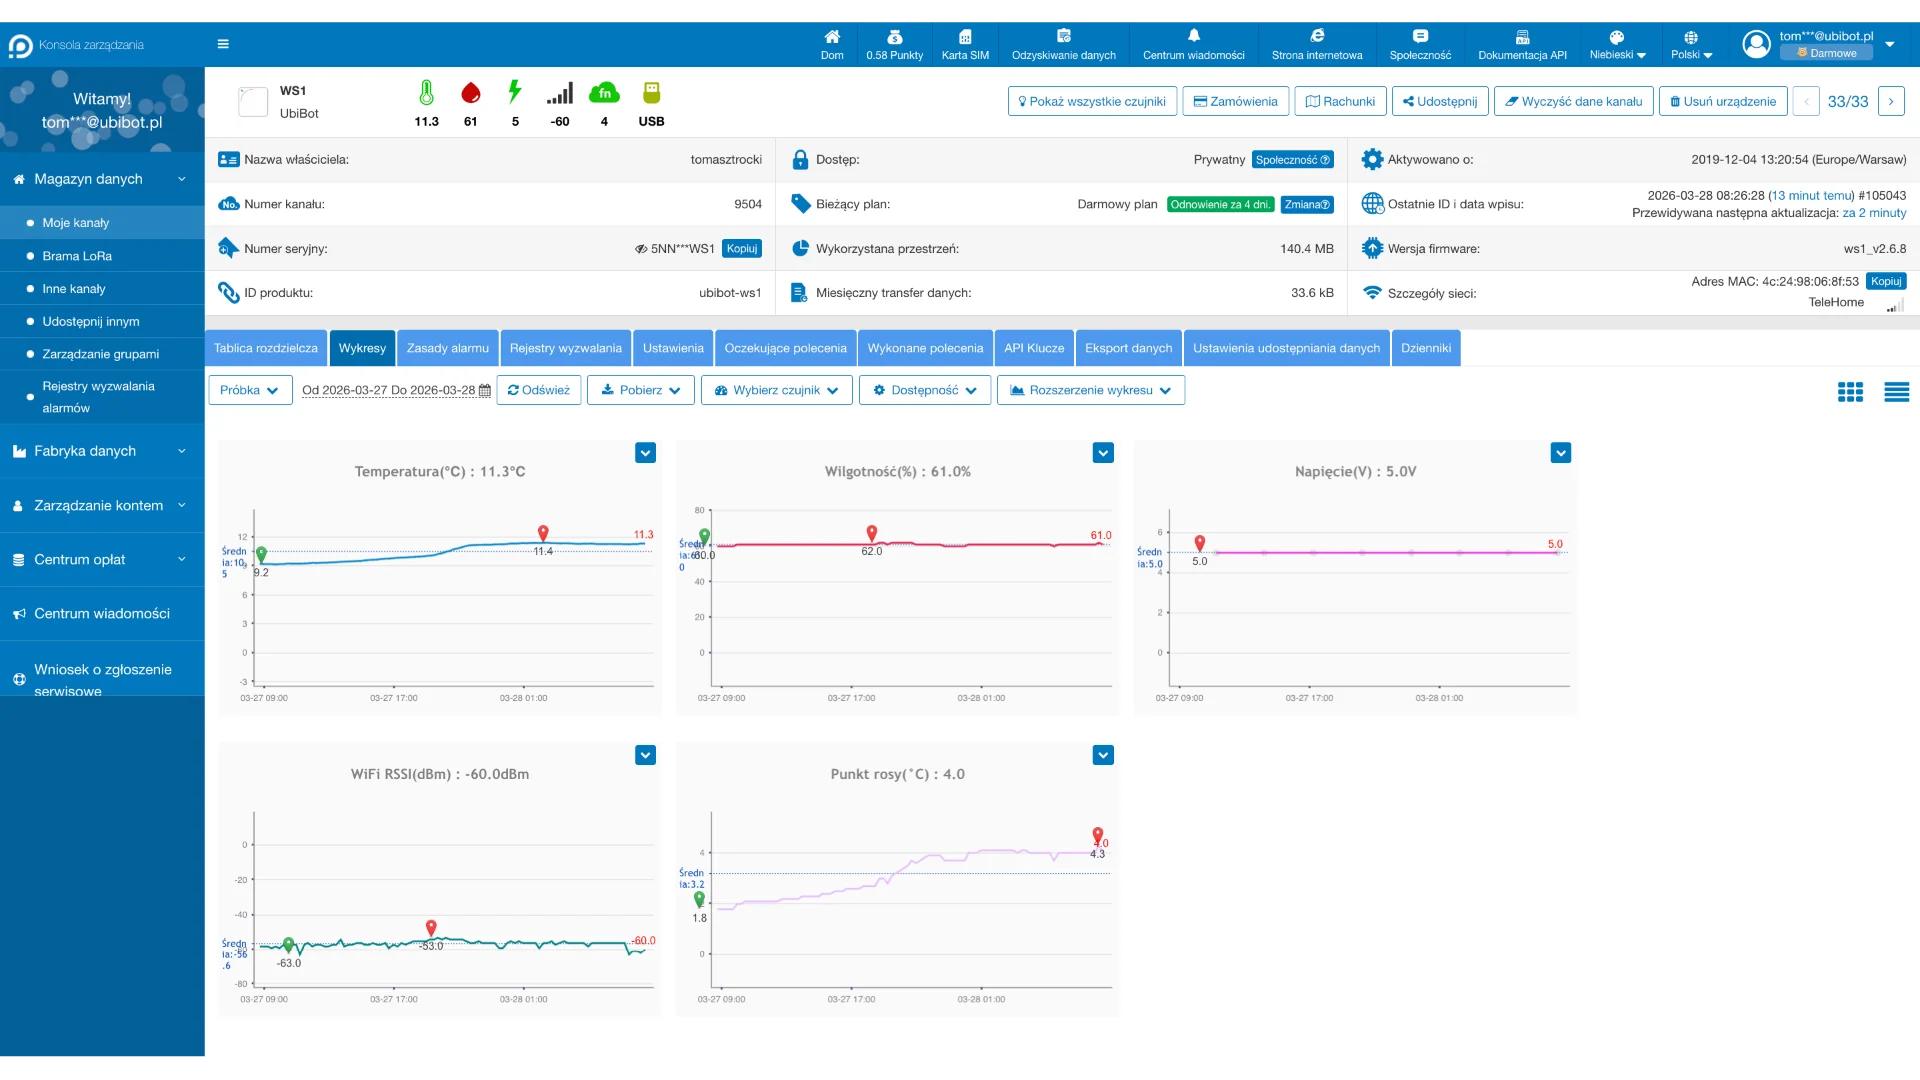Switch to Zasady alarmu tab
Viewport: 1920px width, 1080px height.
click(447, 348)
